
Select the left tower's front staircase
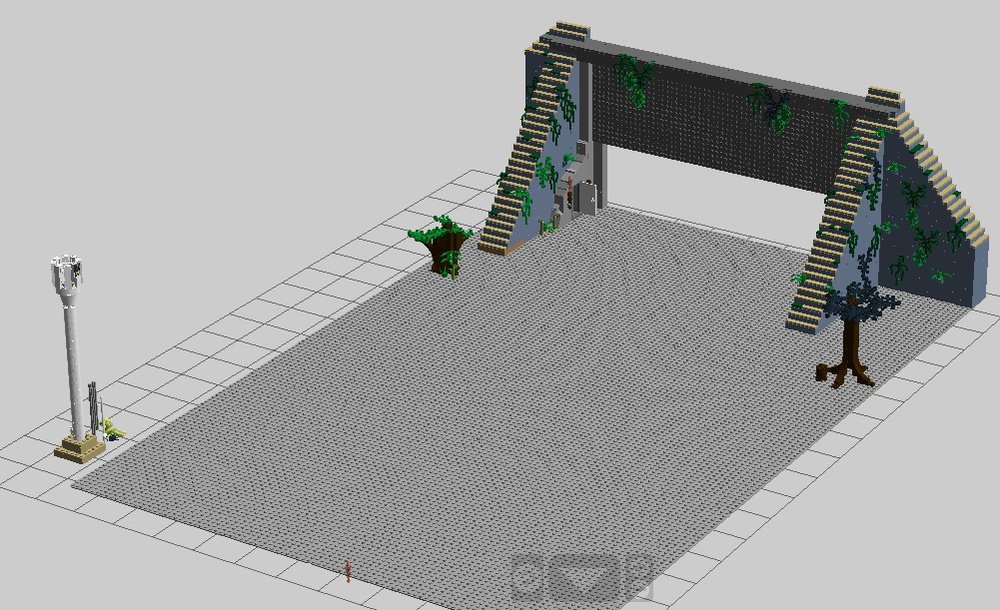526,153
